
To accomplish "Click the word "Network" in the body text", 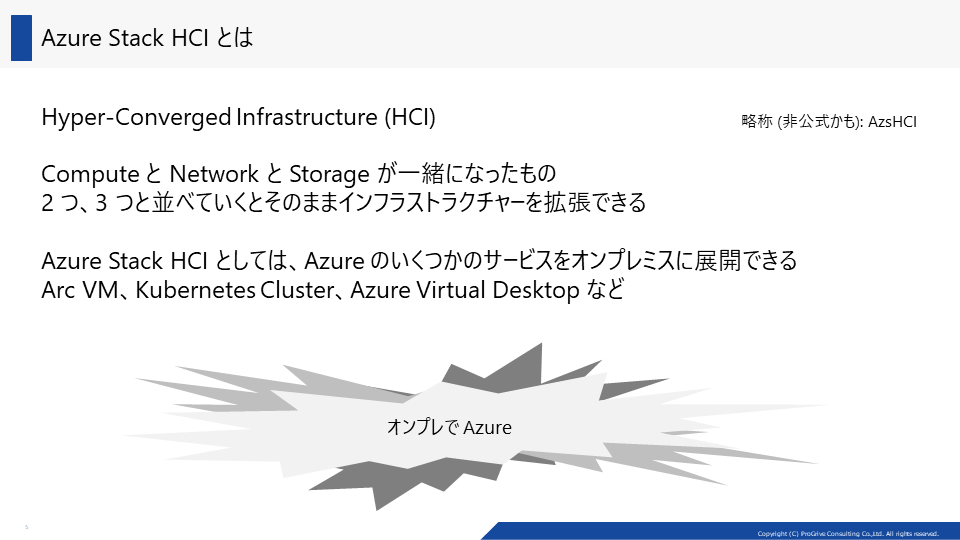I will point(214,174).
